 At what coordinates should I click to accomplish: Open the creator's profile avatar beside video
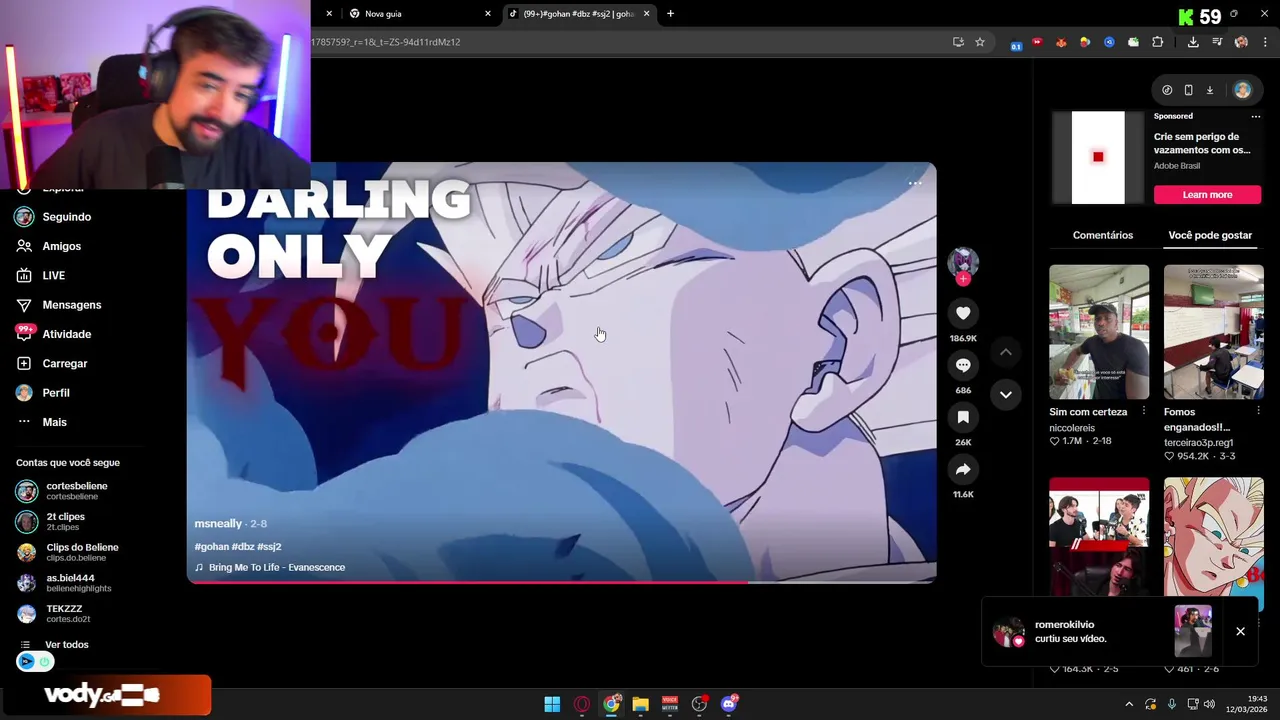963,262
